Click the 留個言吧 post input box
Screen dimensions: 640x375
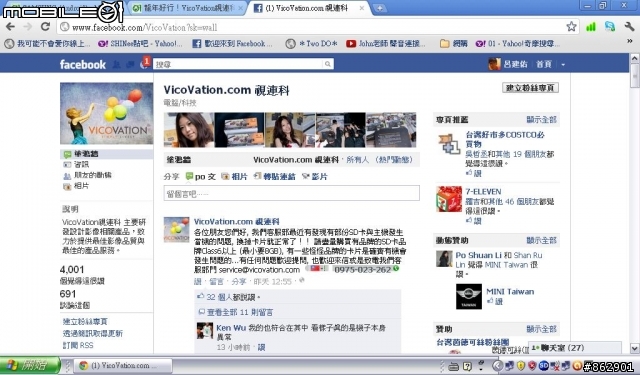tap(291, 193)
